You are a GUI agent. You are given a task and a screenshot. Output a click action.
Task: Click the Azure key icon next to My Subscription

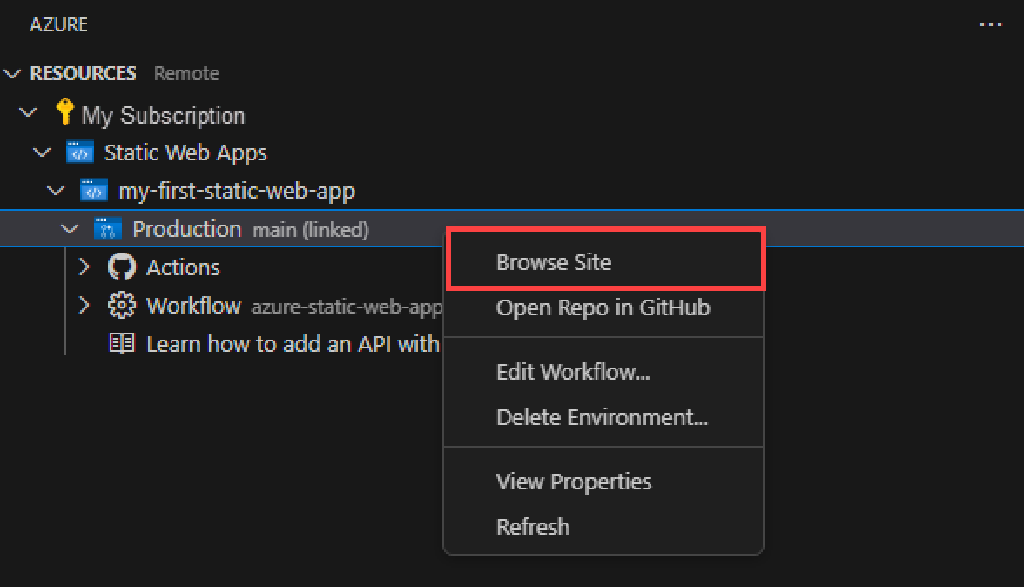click(x=65, y=113)
